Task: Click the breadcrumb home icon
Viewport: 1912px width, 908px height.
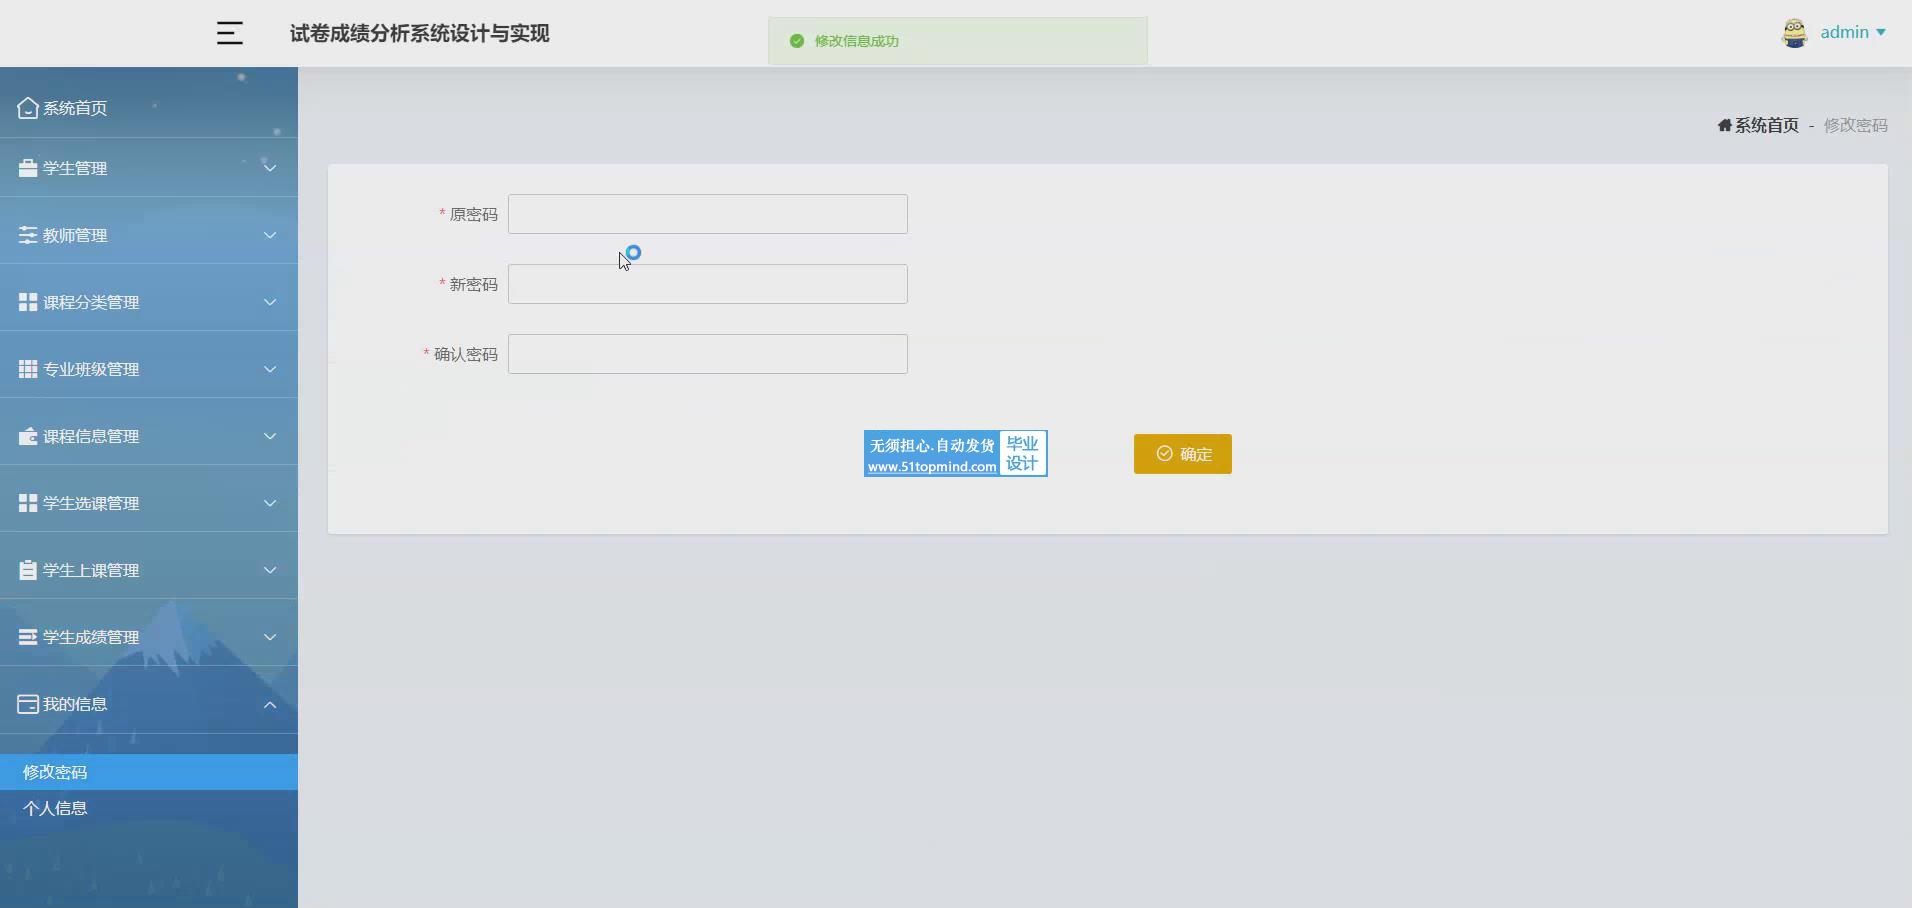Action: point(1725,125)
